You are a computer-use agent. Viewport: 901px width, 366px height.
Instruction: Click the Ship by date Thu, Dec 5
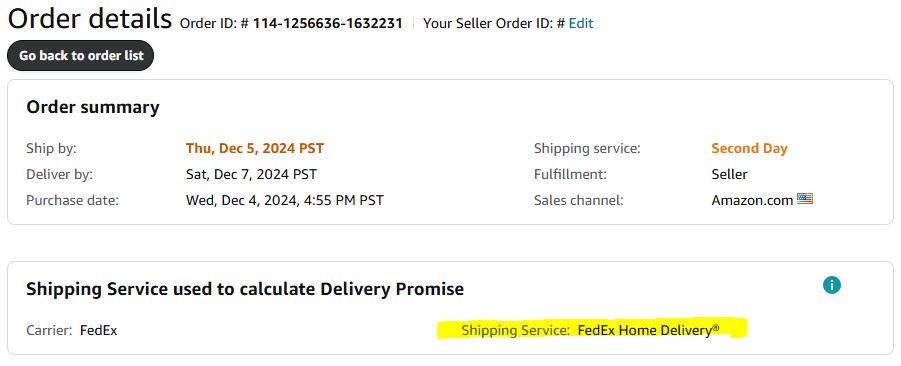pyautogui.click(x=255, y=148)
